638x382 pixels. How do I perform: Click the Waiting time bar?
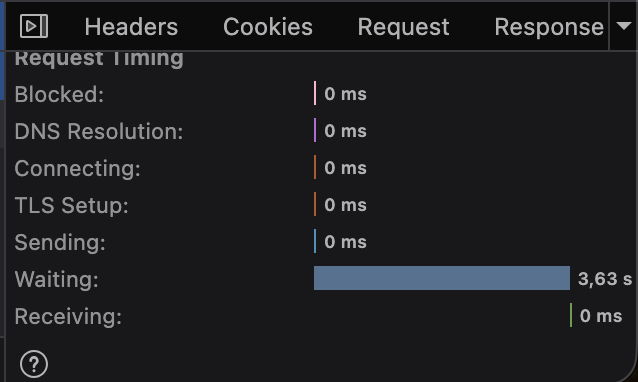(x=442, y=278)
